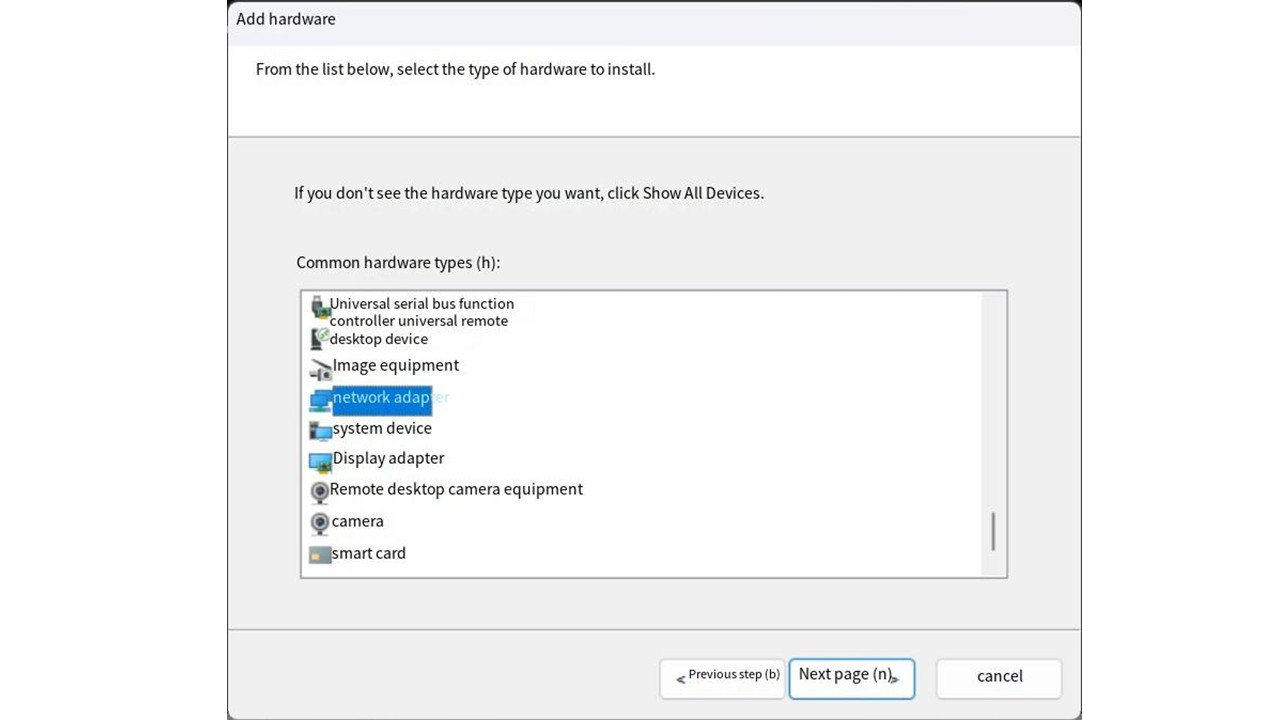Screen dimensions: 1280x720
Task: Click the universal remote desktop device icon
Action: coord(319,338)
